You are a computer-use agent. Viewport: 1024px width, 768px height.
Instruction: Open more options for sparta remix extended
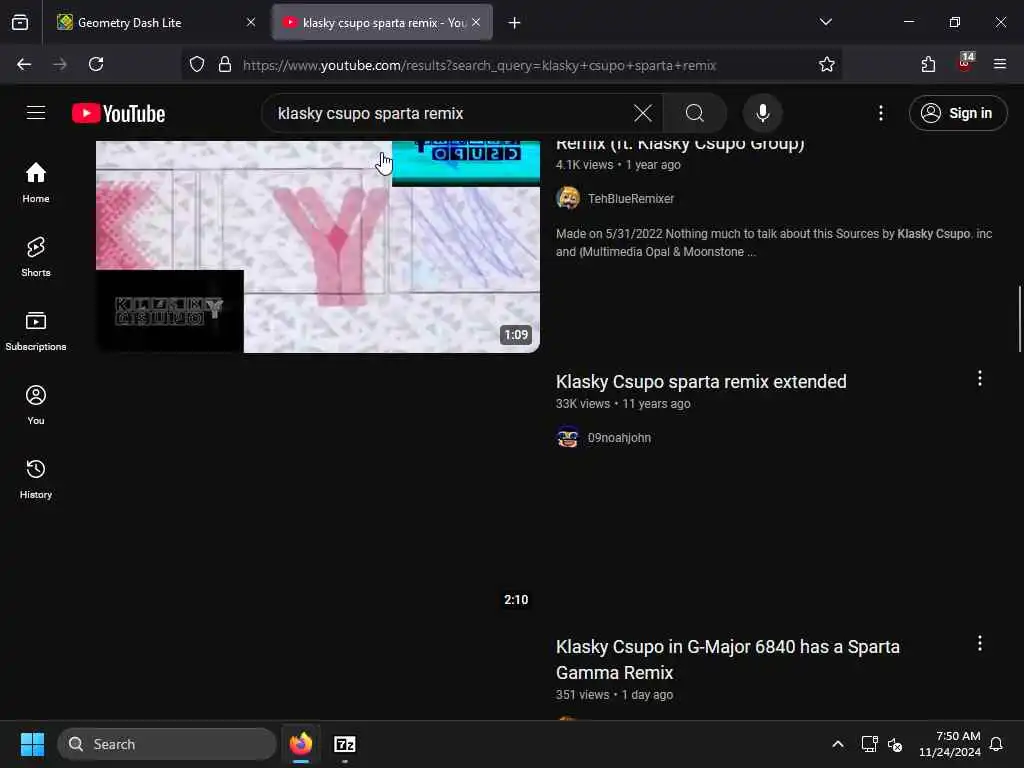(980, 379)
